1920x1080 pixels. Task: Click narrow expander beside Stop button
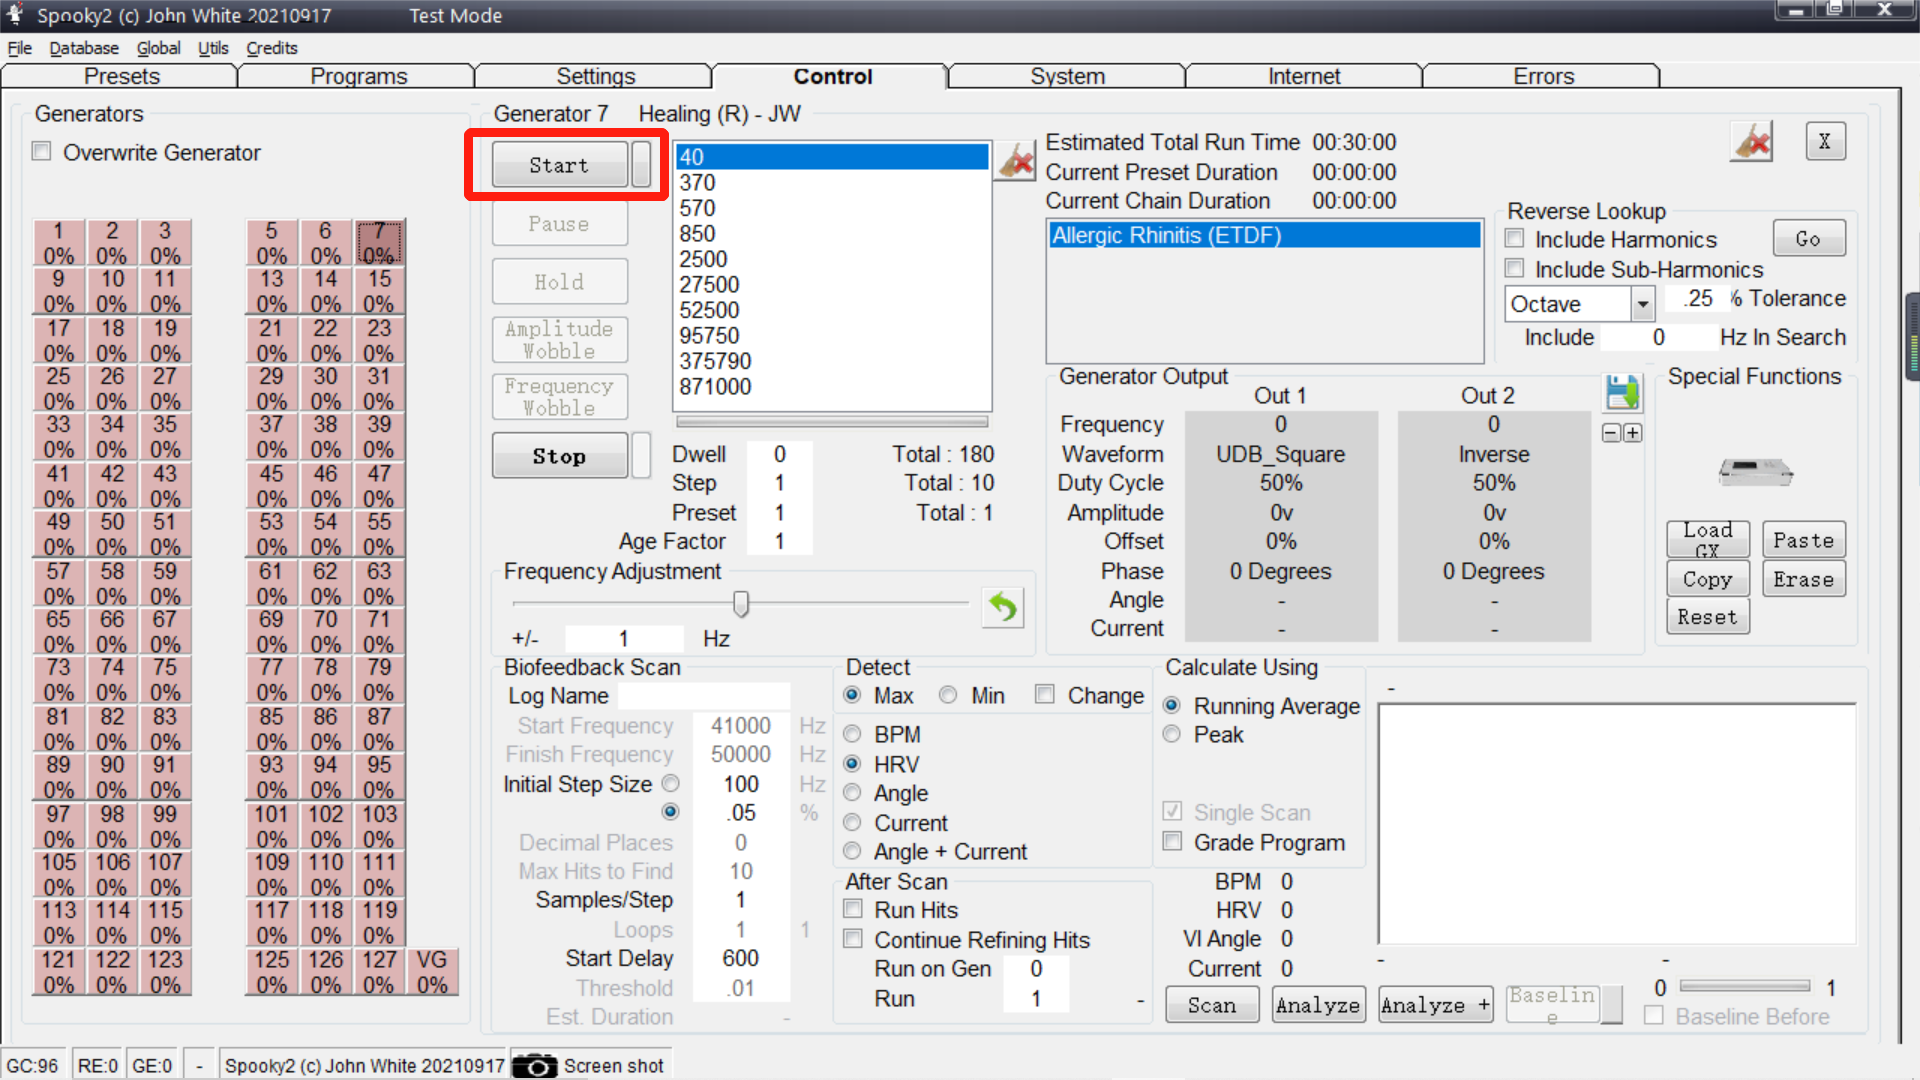(x=641, y=456)
